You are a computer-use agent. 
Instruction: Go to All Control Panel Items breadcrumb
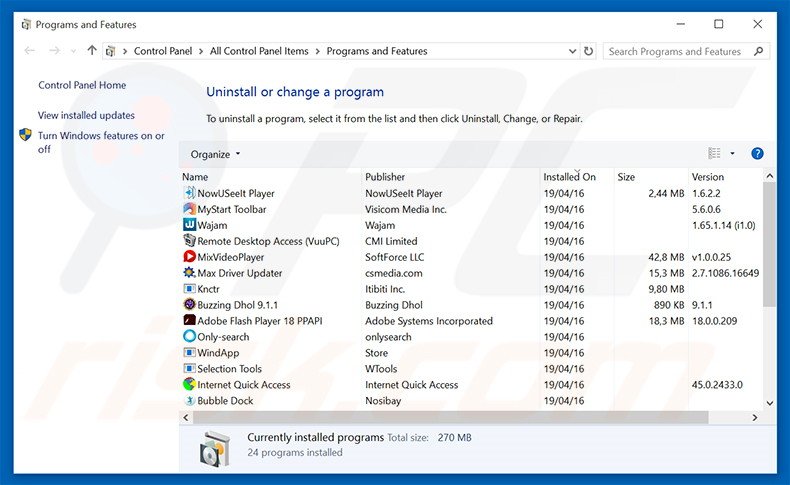pos(259,51)
